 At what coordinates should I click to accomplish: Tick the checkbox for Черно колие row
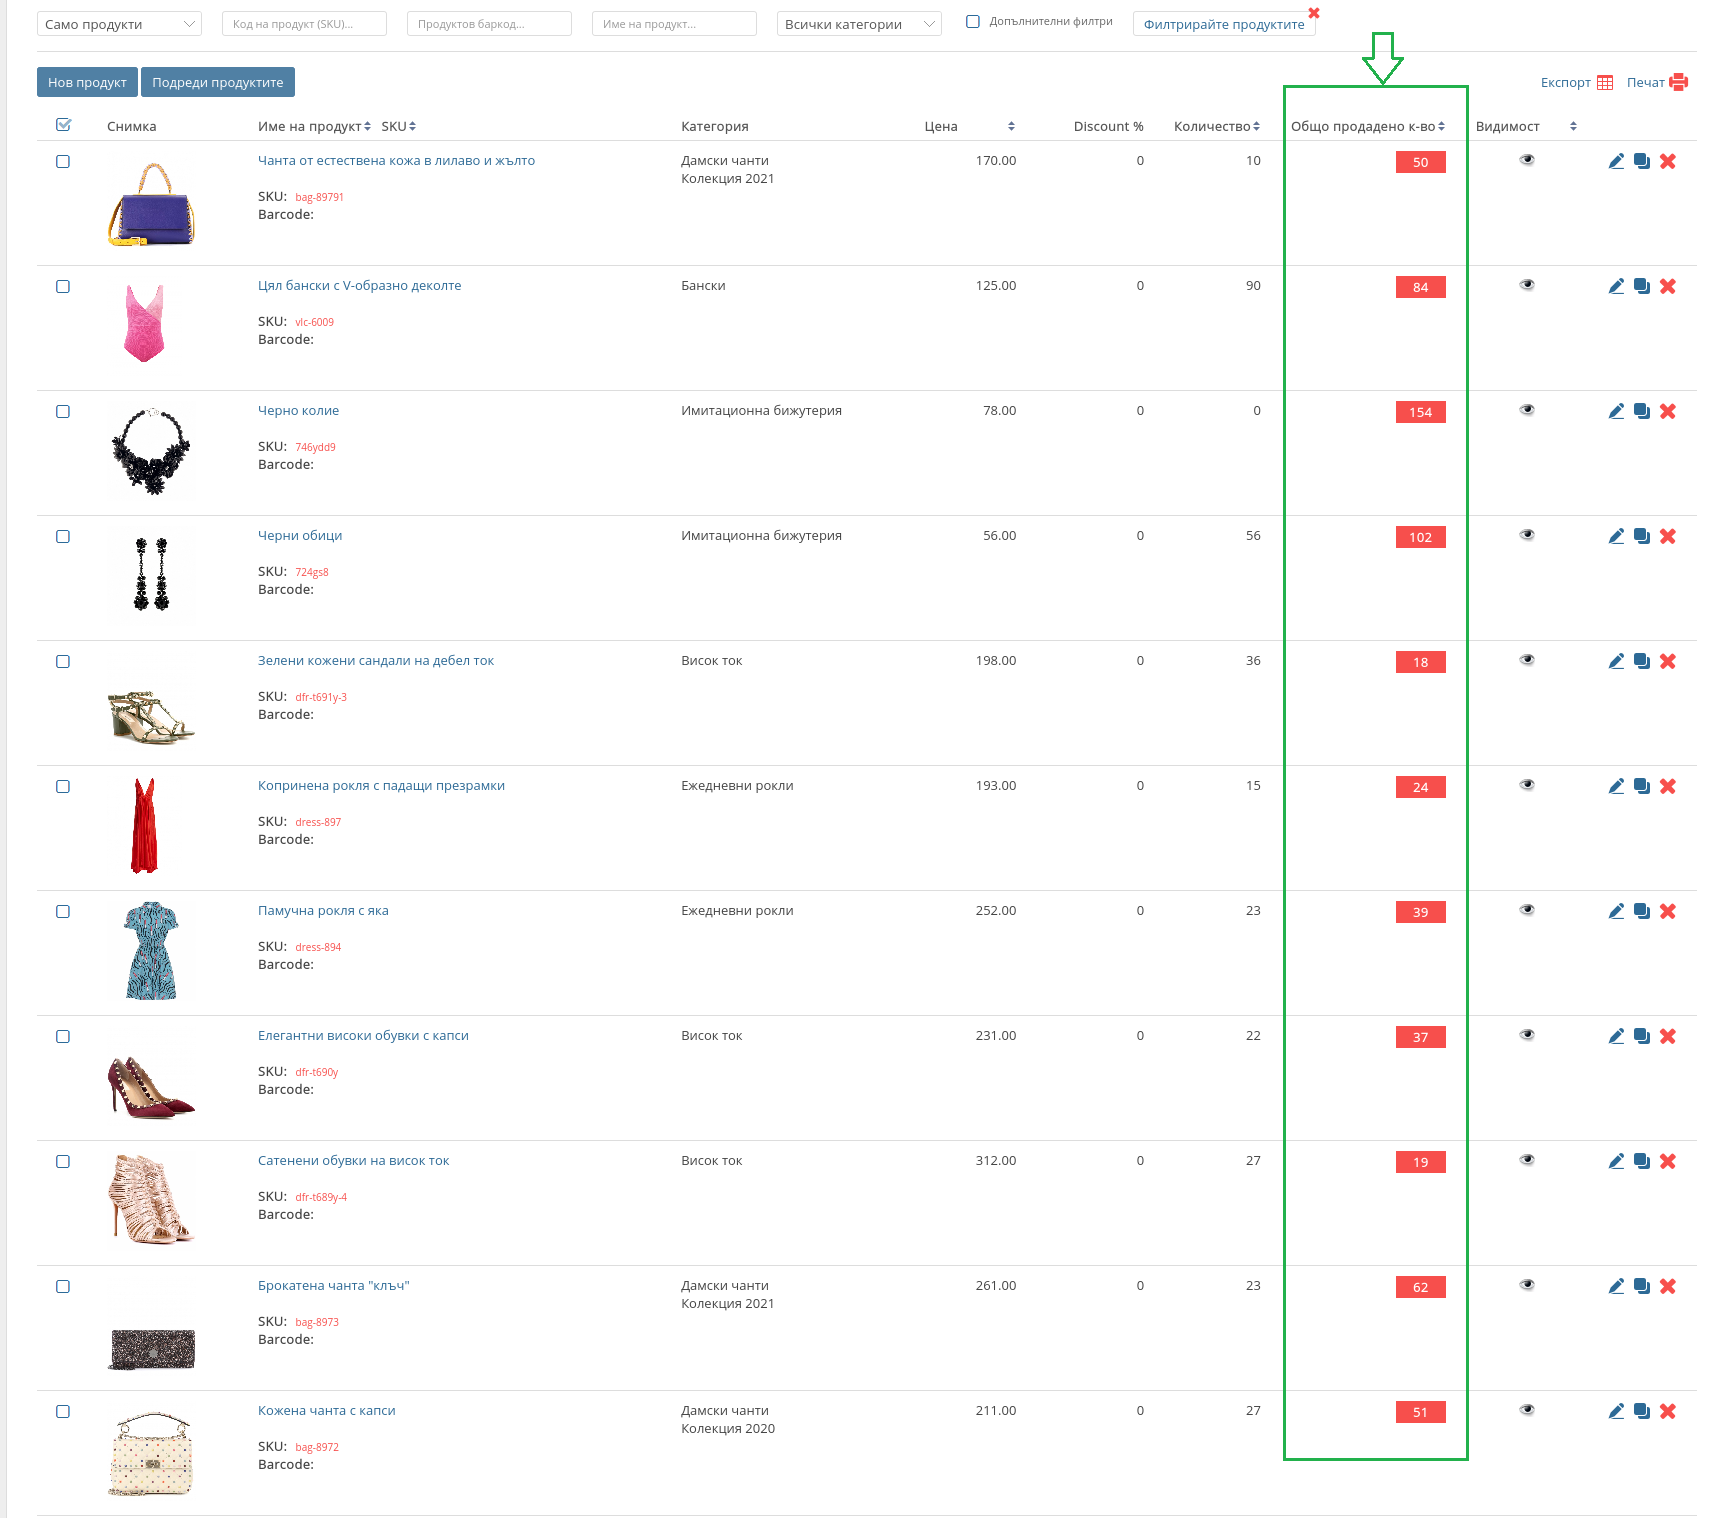coord(63,412)
